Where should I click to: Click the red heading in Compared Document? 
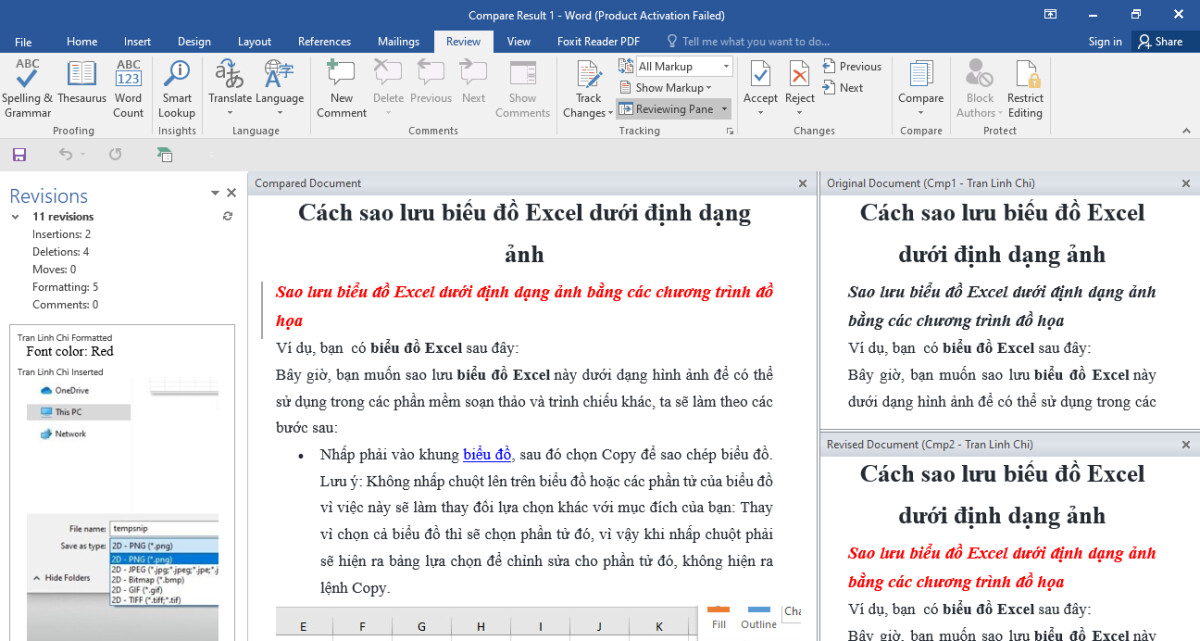pyautogui.click(x=524, y=306)
